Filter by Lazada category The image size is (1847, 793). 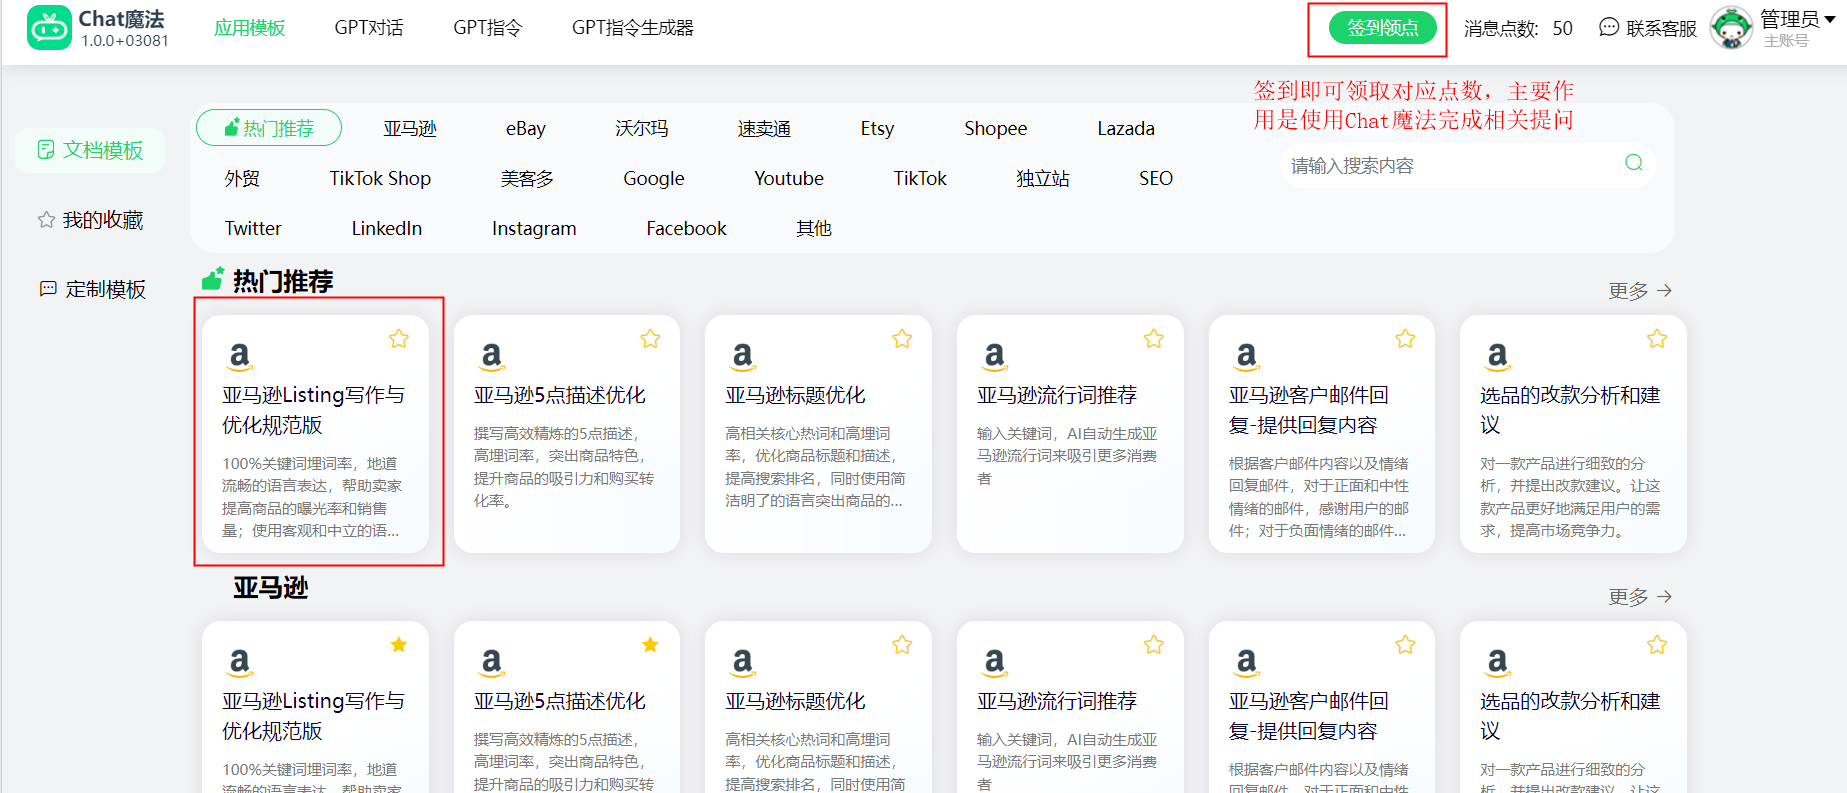(x=1126, y=128)
